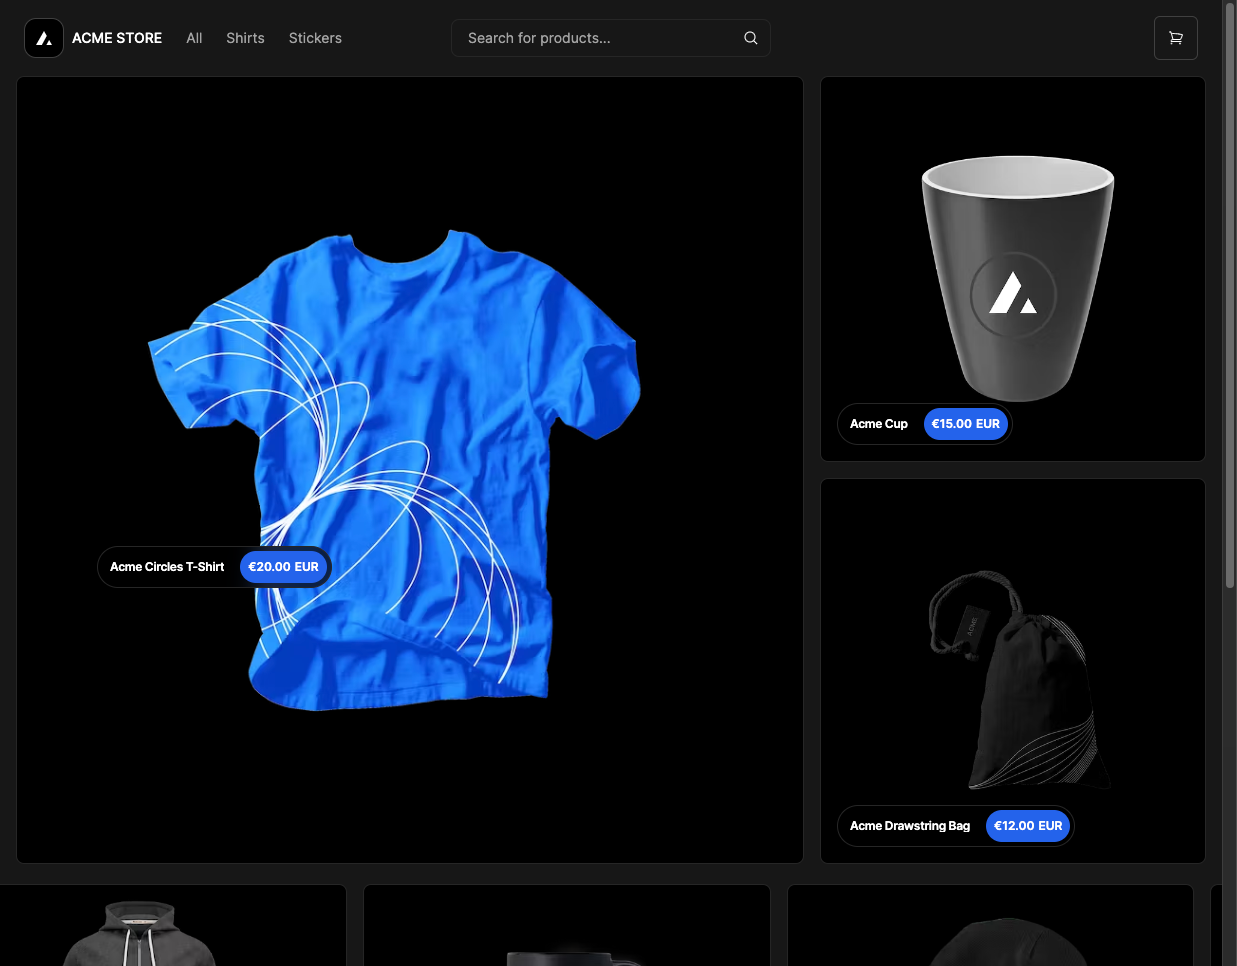Click the €20.00 EUR price badge

283,566
